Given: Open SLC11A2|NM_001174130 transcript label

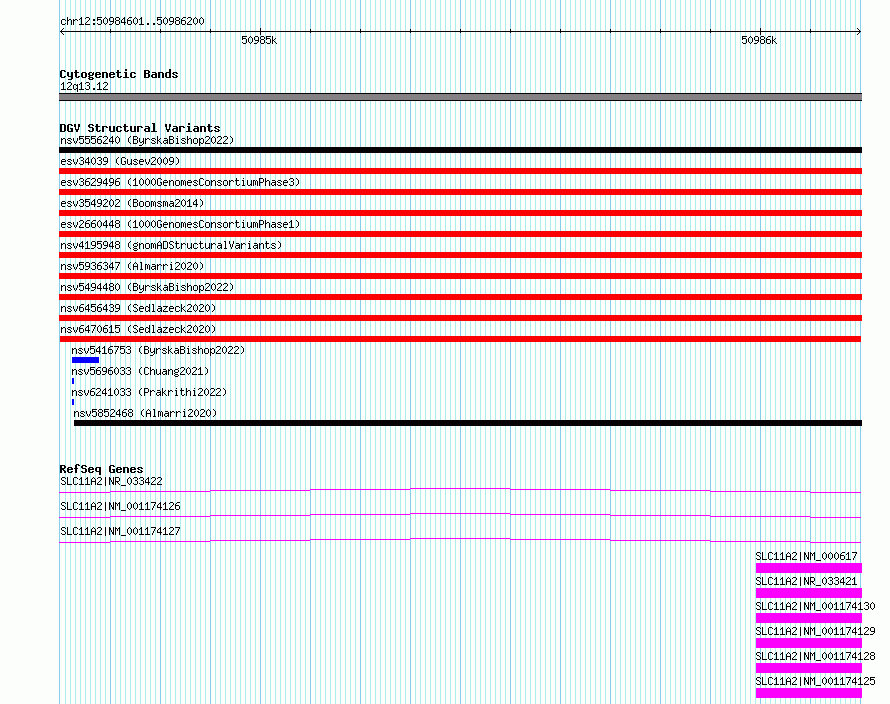Looking at the screenshot, I should tap(815, 606).
